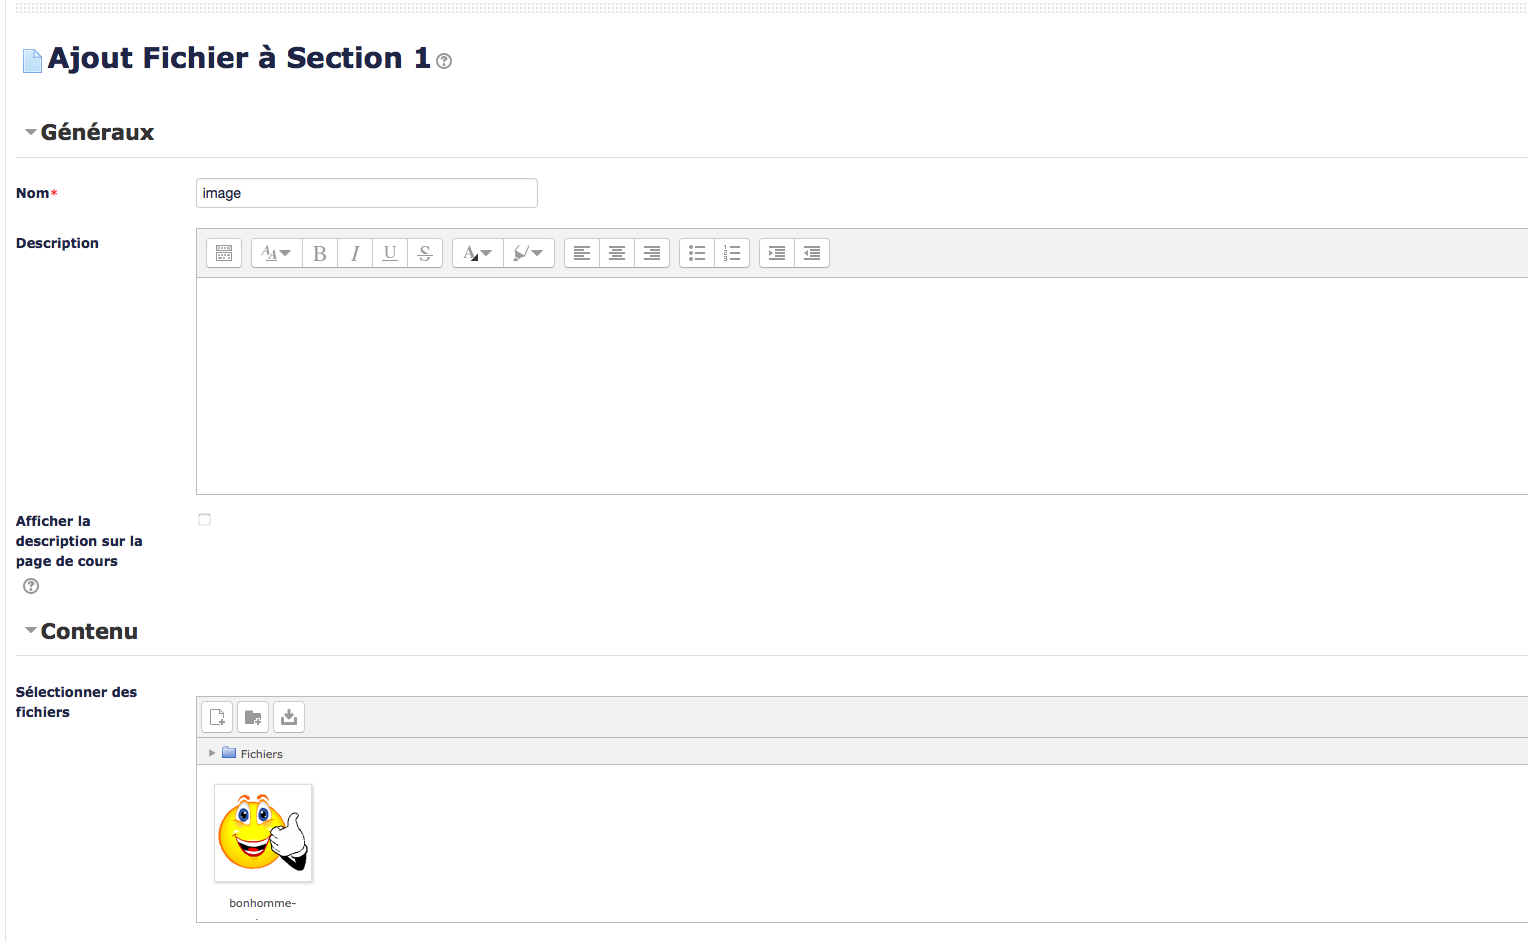Click the Nom text field
Image resolution: width=1528 pixels, height=942 pixels.
[x=366, y=193]
